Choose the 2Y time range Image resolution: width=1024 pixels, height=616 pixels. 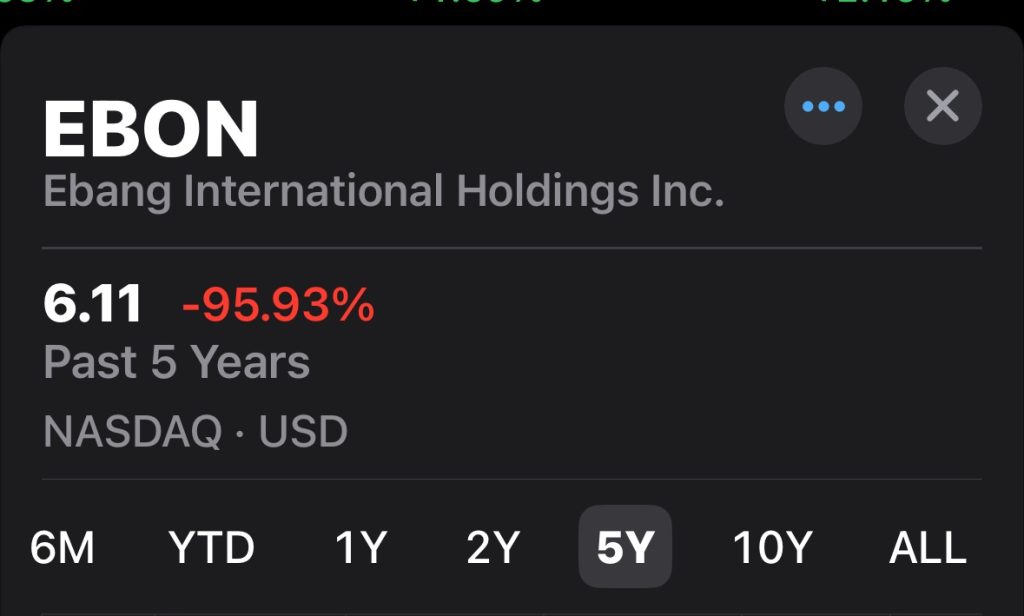coord(493,548)
